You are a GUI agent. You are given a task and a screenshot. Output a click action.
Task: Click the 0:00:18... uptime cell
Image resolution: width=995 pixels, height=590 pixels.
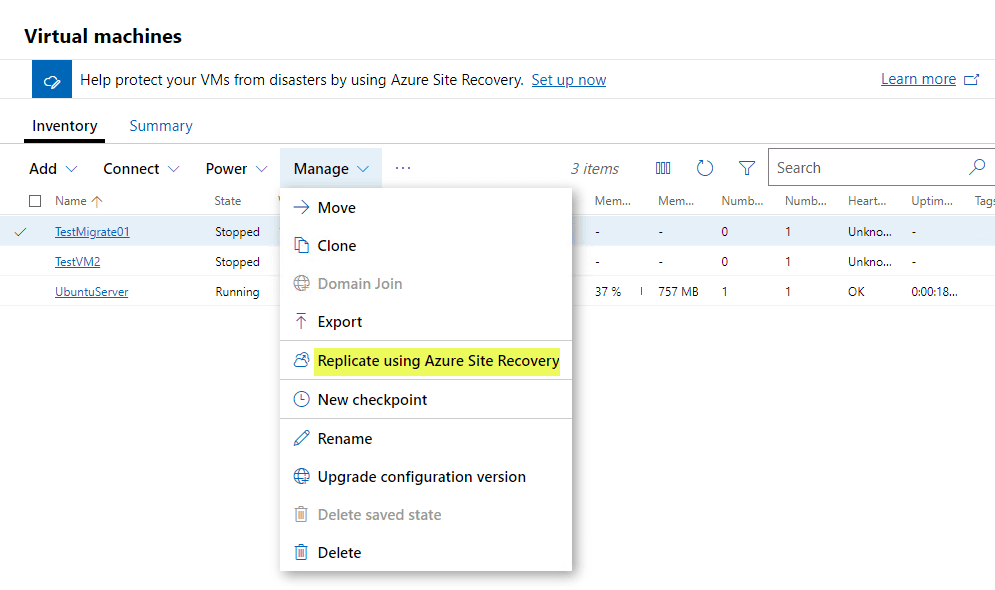point(934,292)
